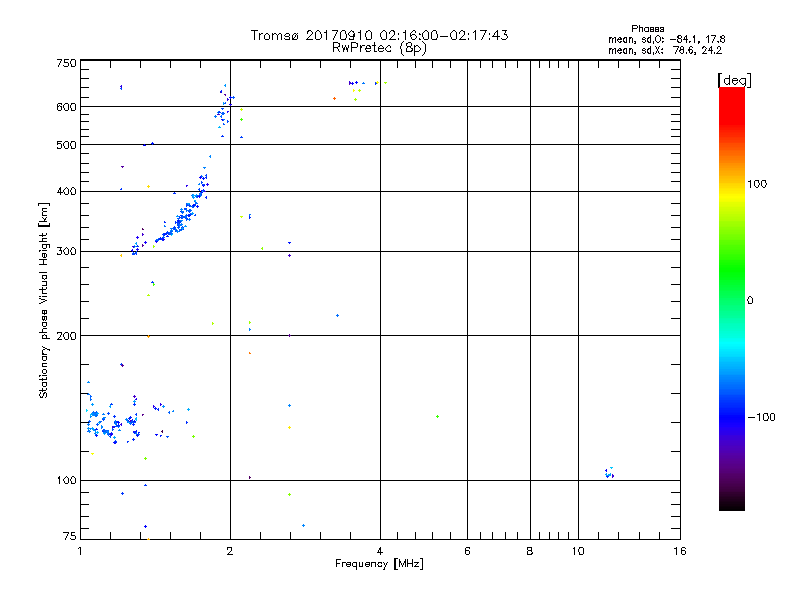Click the x-axis tick label '2'
This screenshot has width=800, height=600.
point(230,551)
